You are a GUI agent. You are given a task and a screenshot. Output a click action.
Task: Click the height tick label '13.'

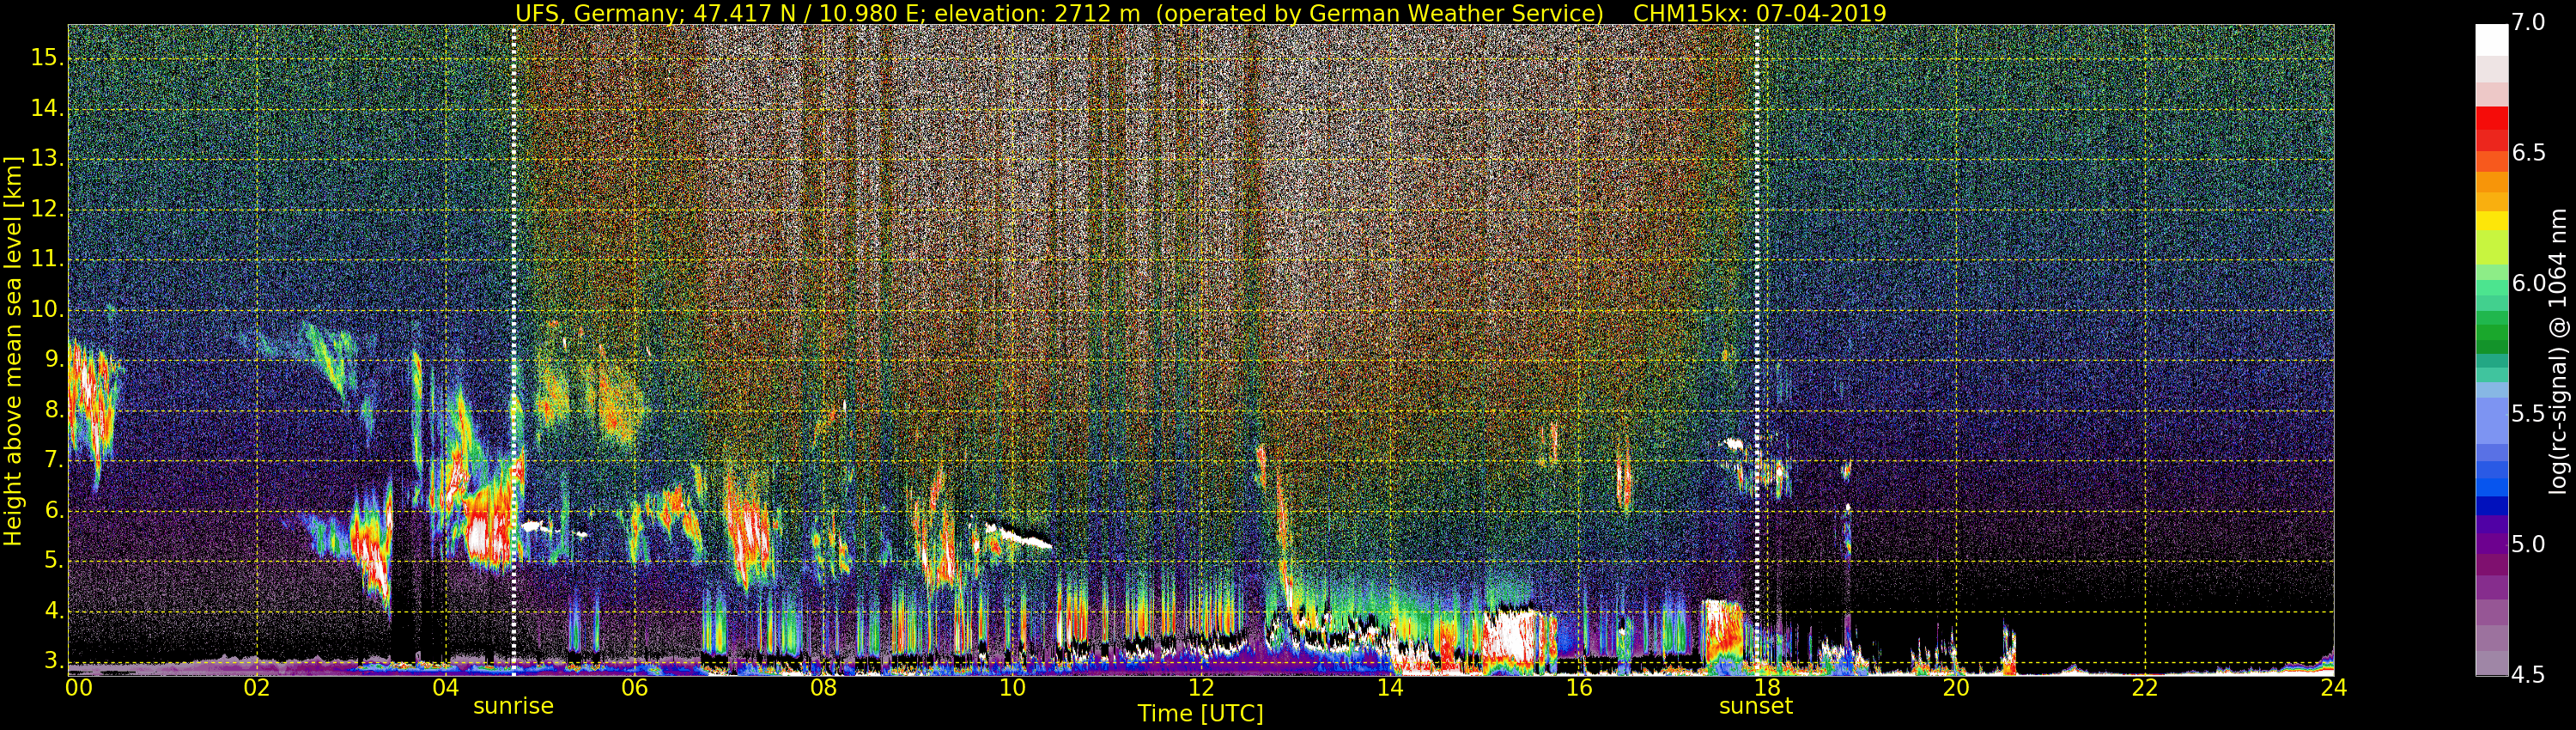47,159
